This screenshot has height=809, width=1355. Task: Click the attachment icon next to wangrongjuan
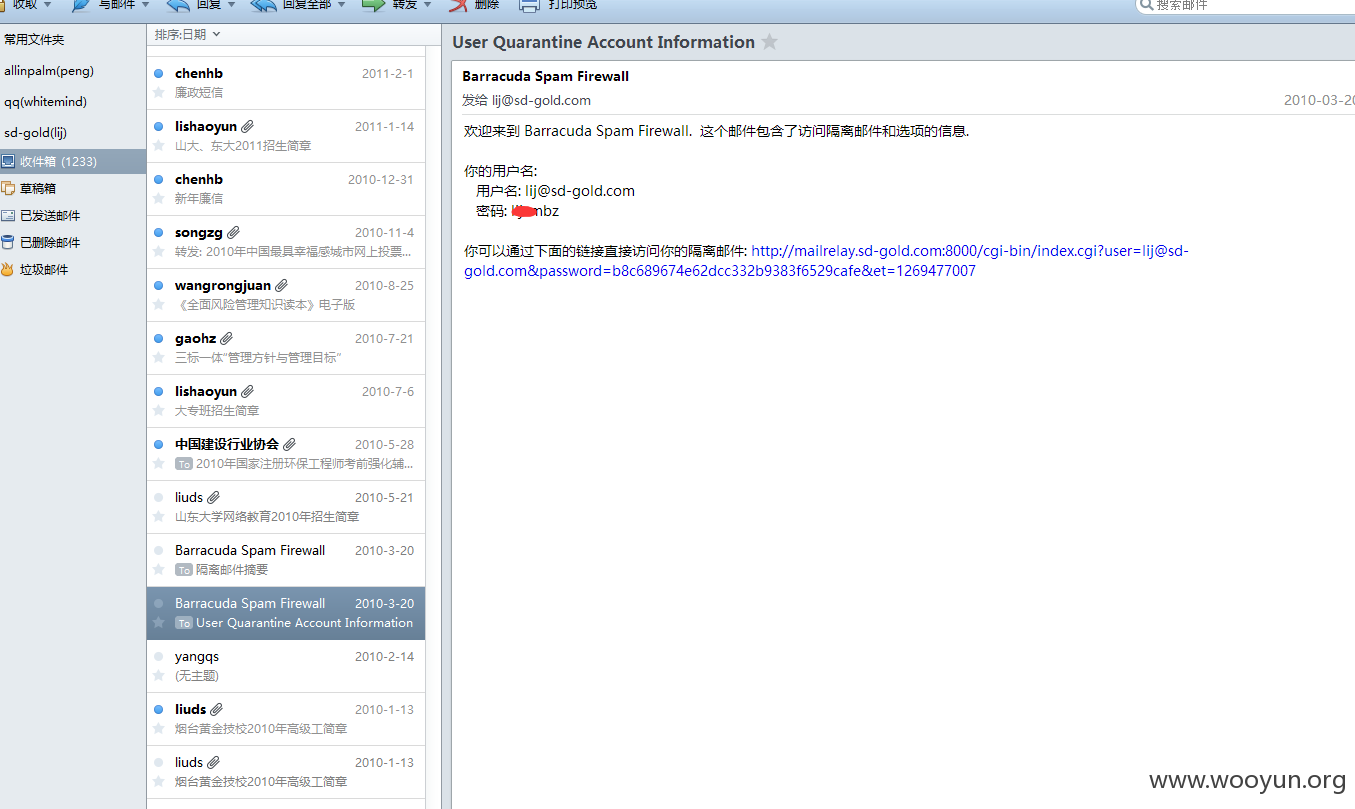pos(281,285)
